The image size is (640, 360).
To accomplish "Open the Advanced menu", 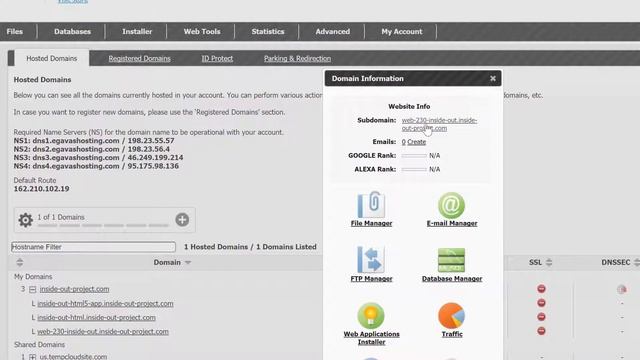I will point(332,31).
